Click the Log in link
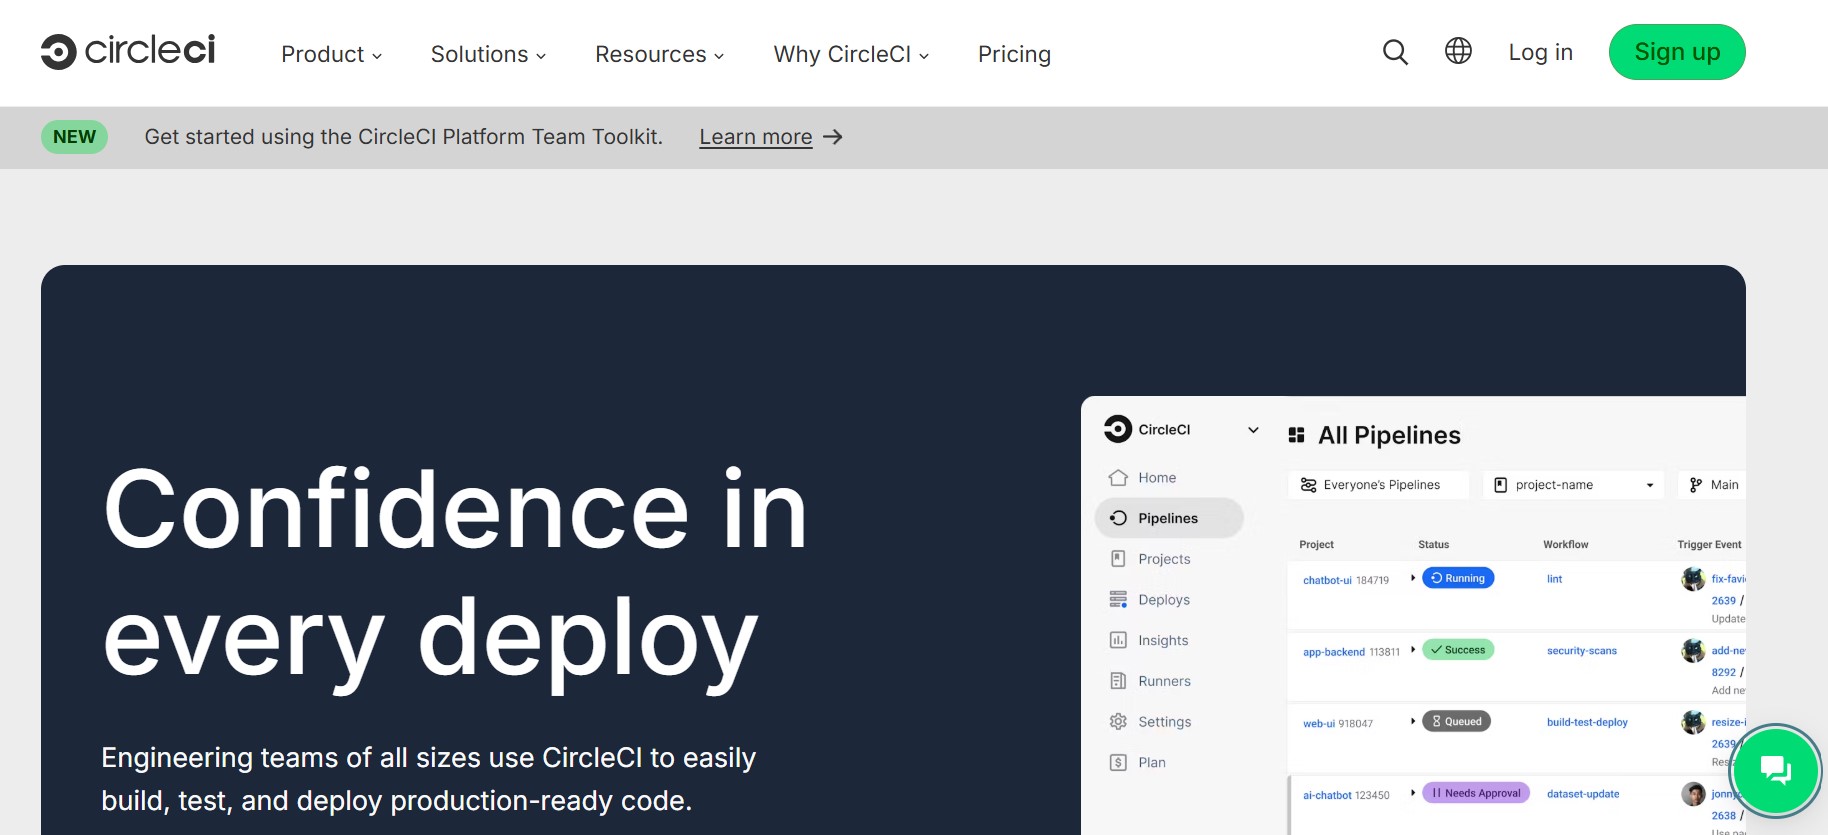The width and height of the screenshot is (1828, 835). (1540, 52)
